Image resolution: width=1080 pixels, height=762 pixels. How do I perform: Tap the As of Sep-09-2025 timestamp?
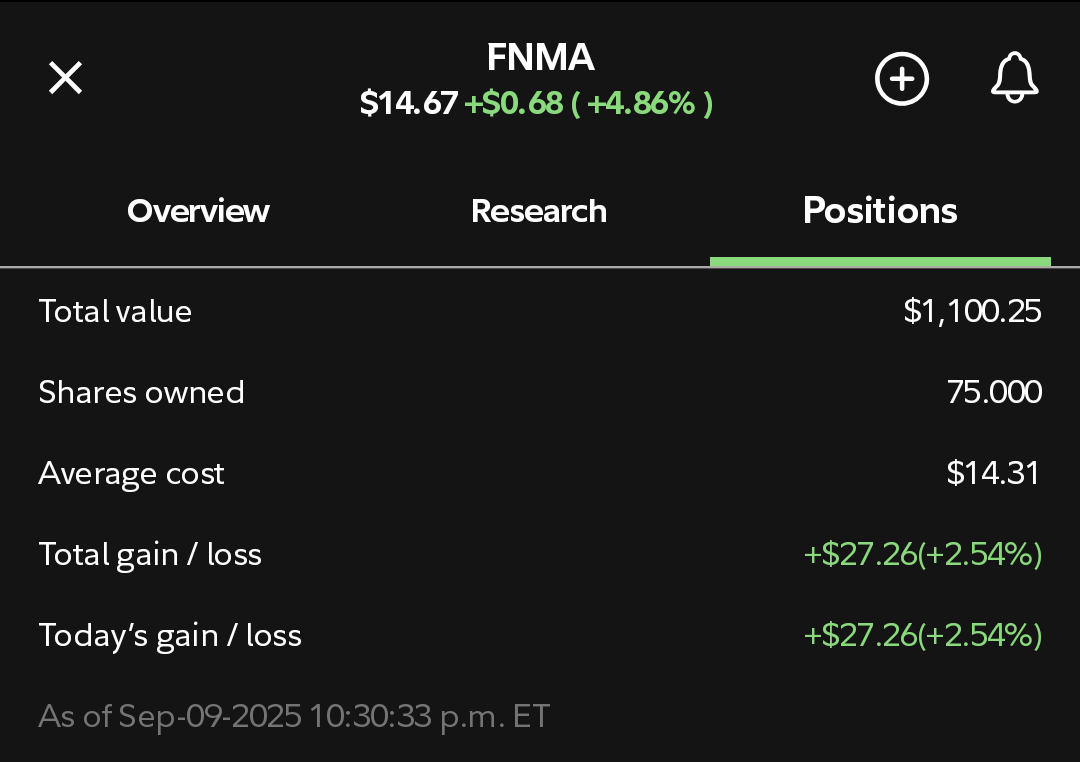coord(294,717)
